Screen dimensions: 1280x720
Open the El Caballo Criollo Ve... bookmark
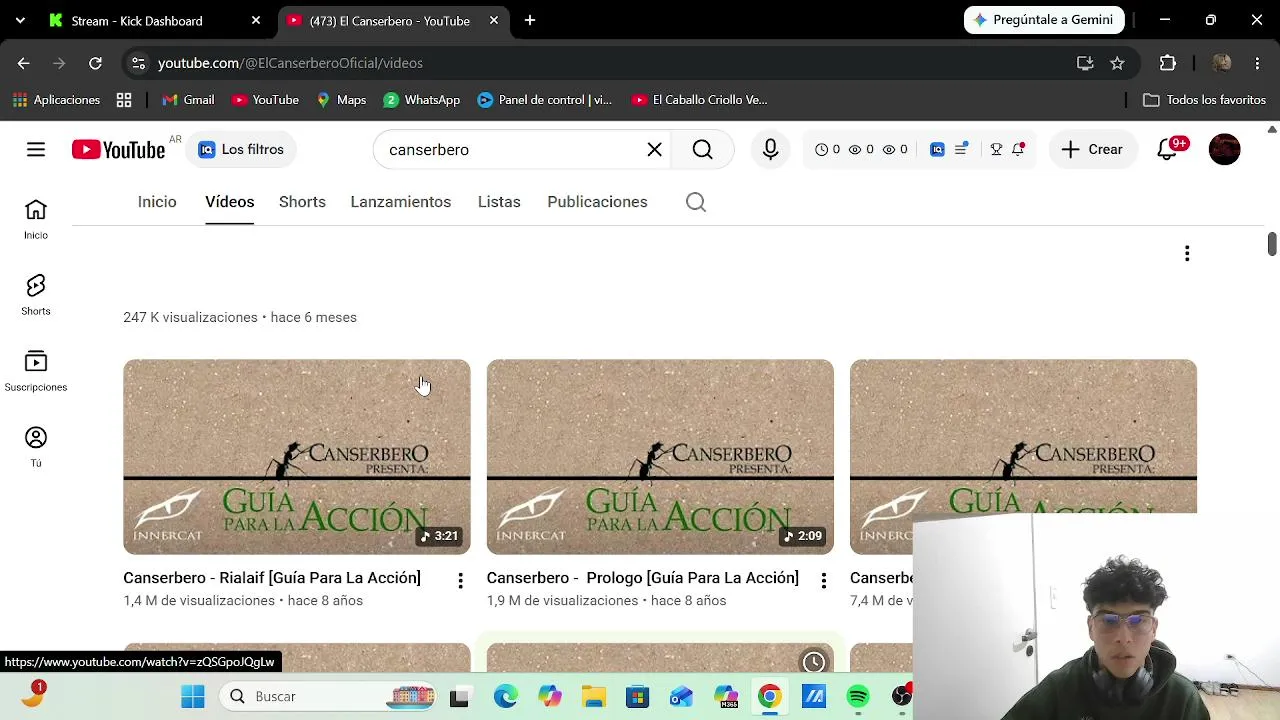(699, 100)
